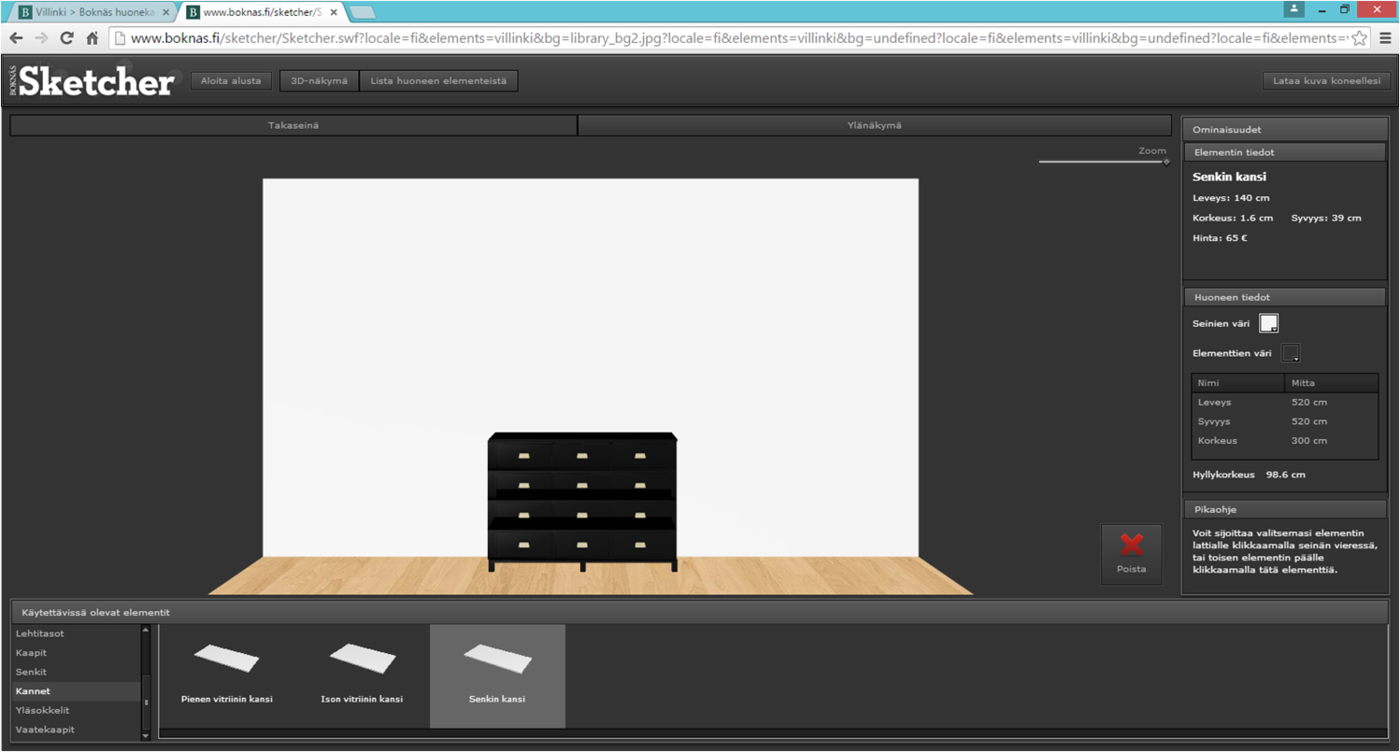
Task: Open the 3D-näkymä view
Action: [319, 81]
